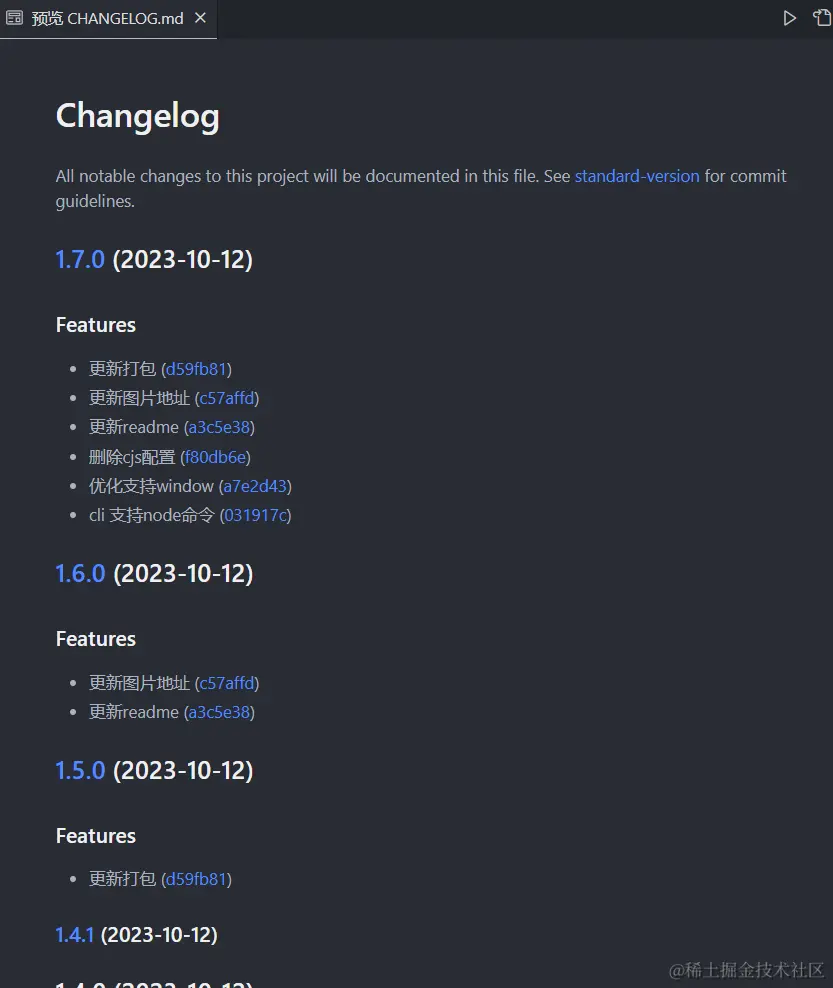Click commit link a7e2d43

pos(256,486)
